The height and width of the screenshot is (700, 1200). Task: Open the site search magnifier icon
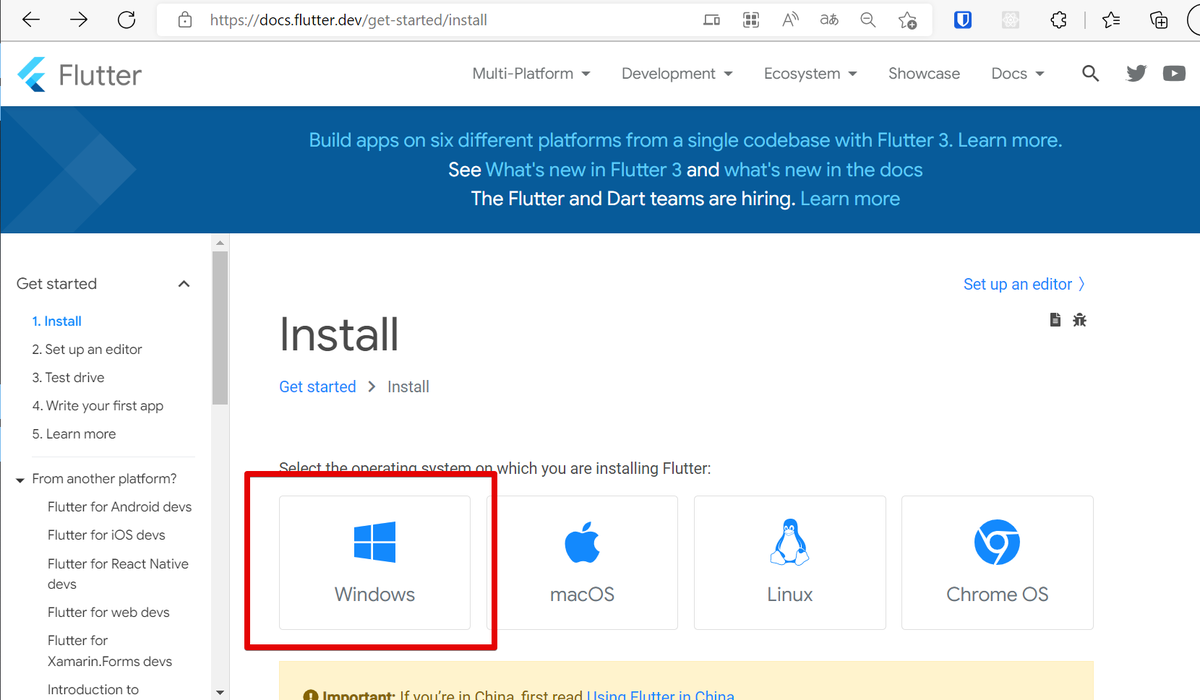click(x=1090, y=73)
